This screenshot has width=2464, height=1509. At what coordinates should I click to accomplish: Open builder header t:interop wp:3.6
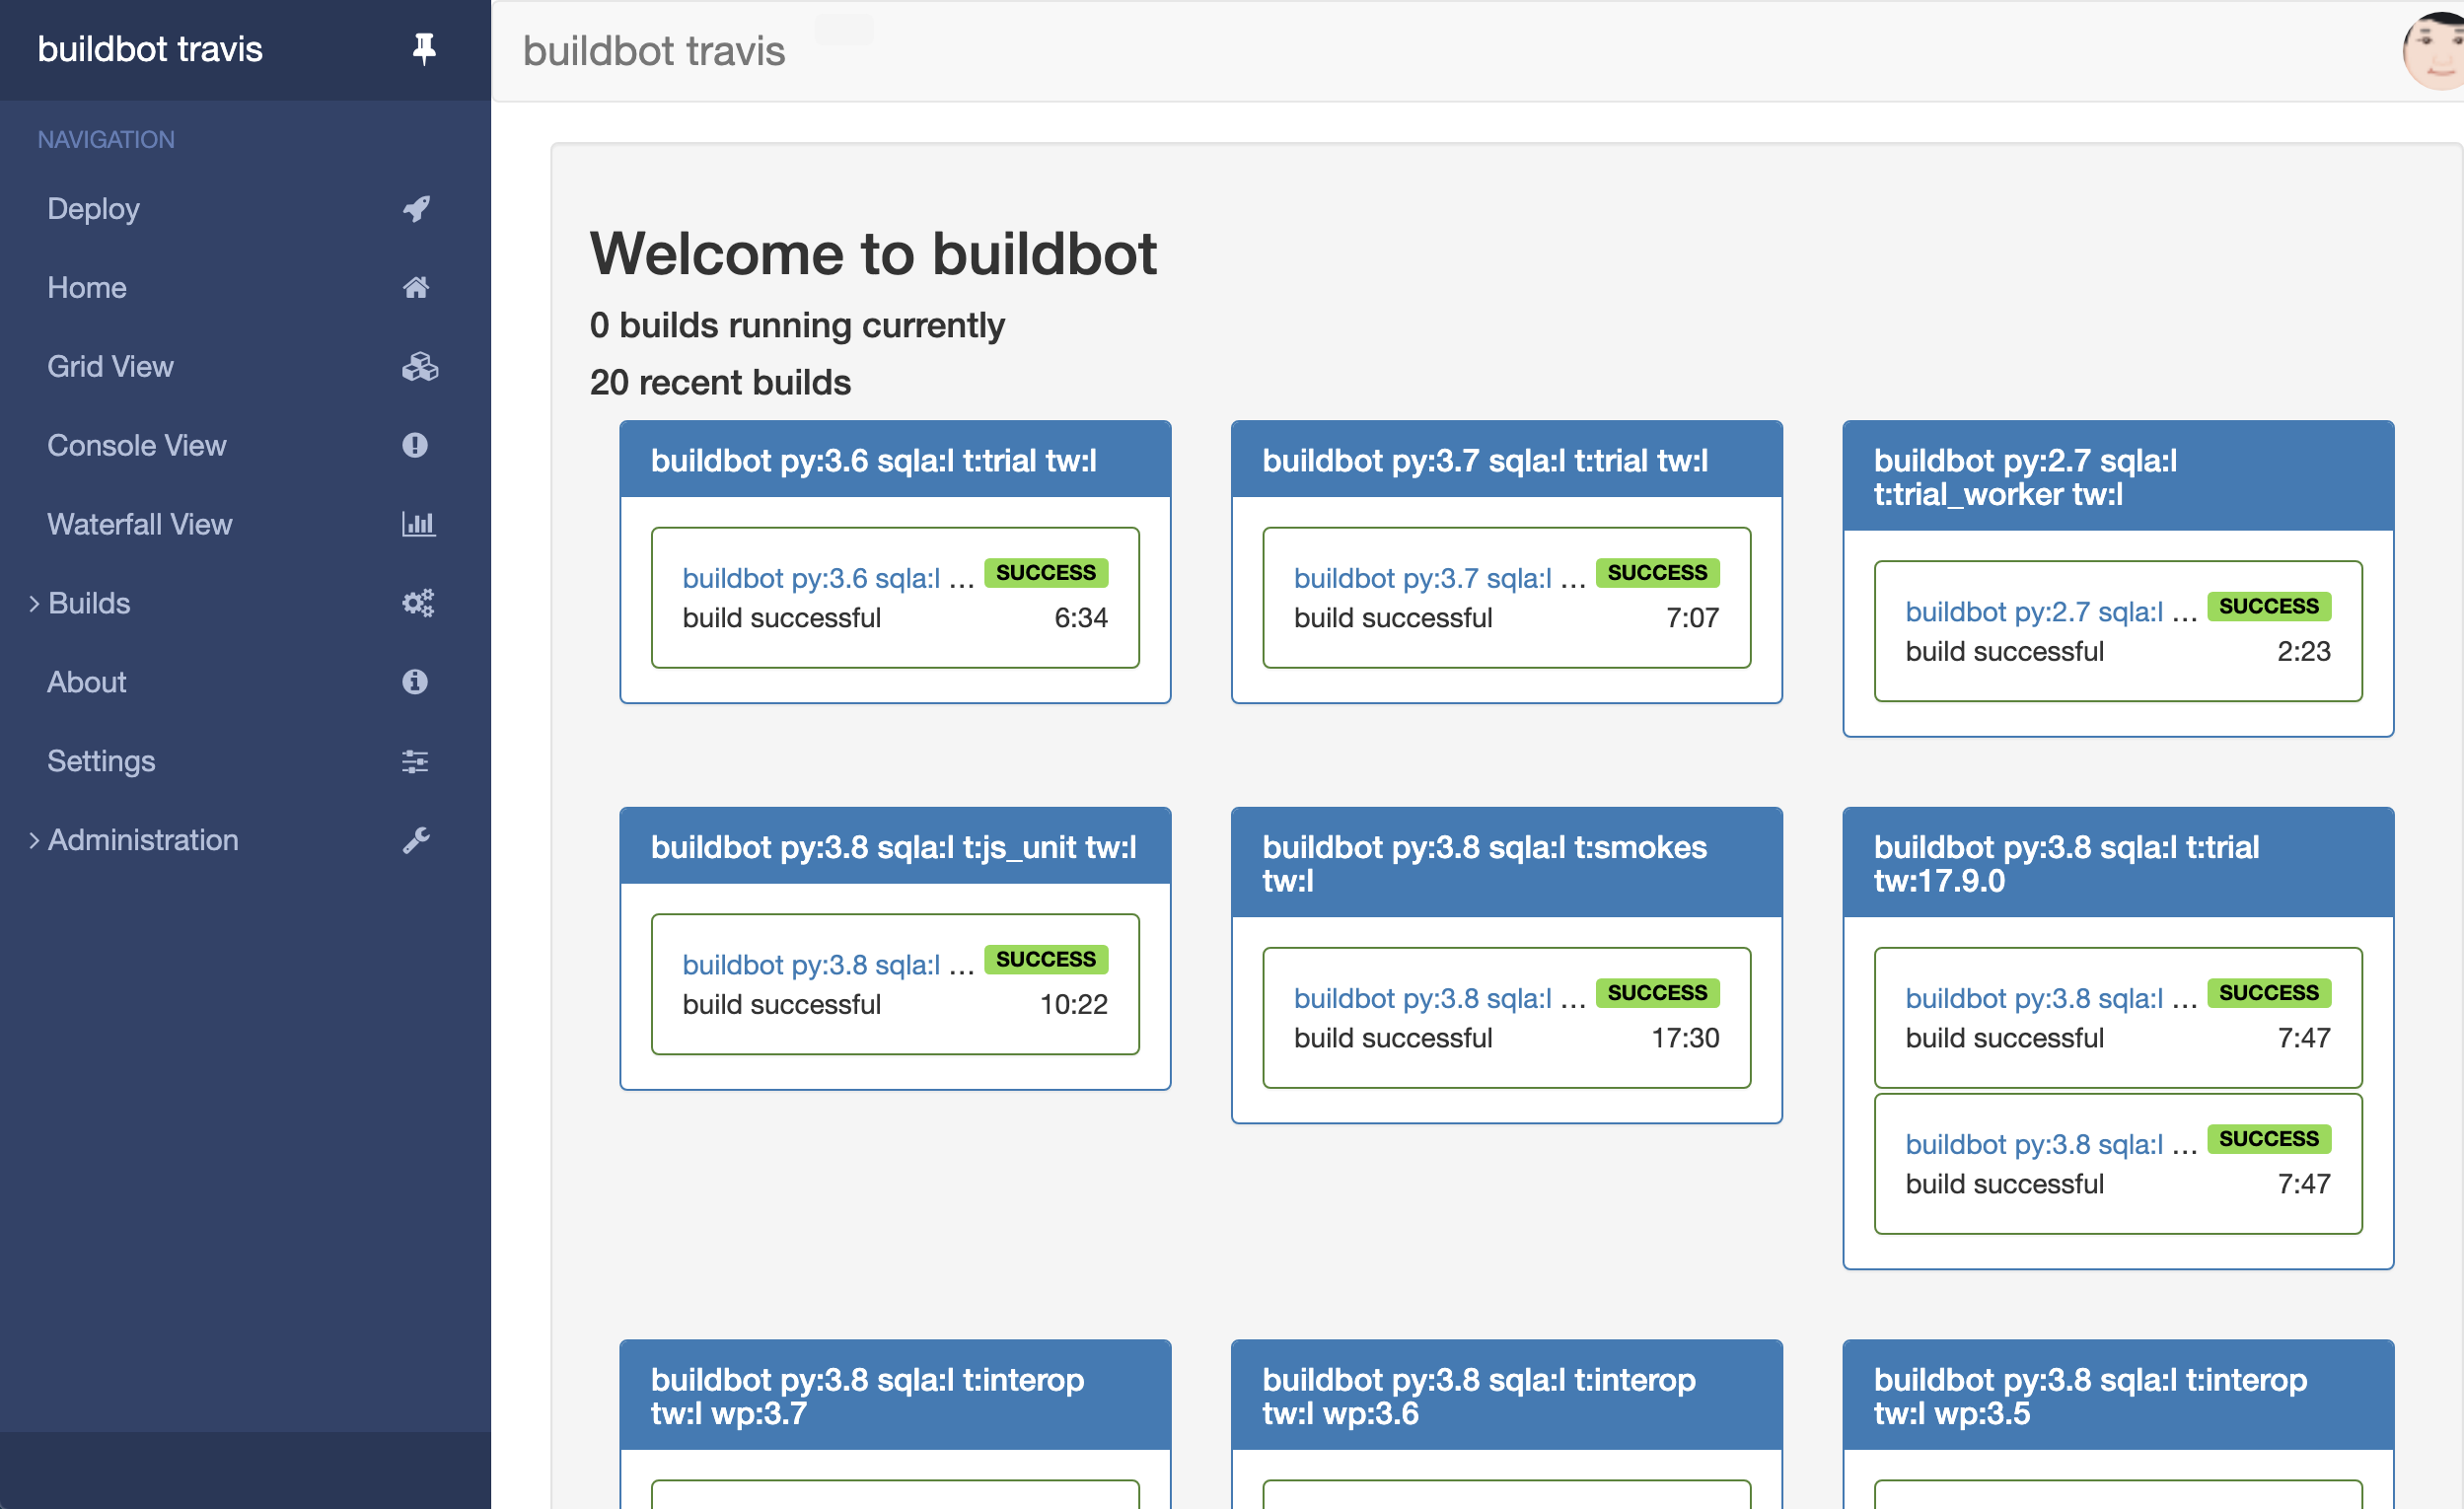1506,1396
